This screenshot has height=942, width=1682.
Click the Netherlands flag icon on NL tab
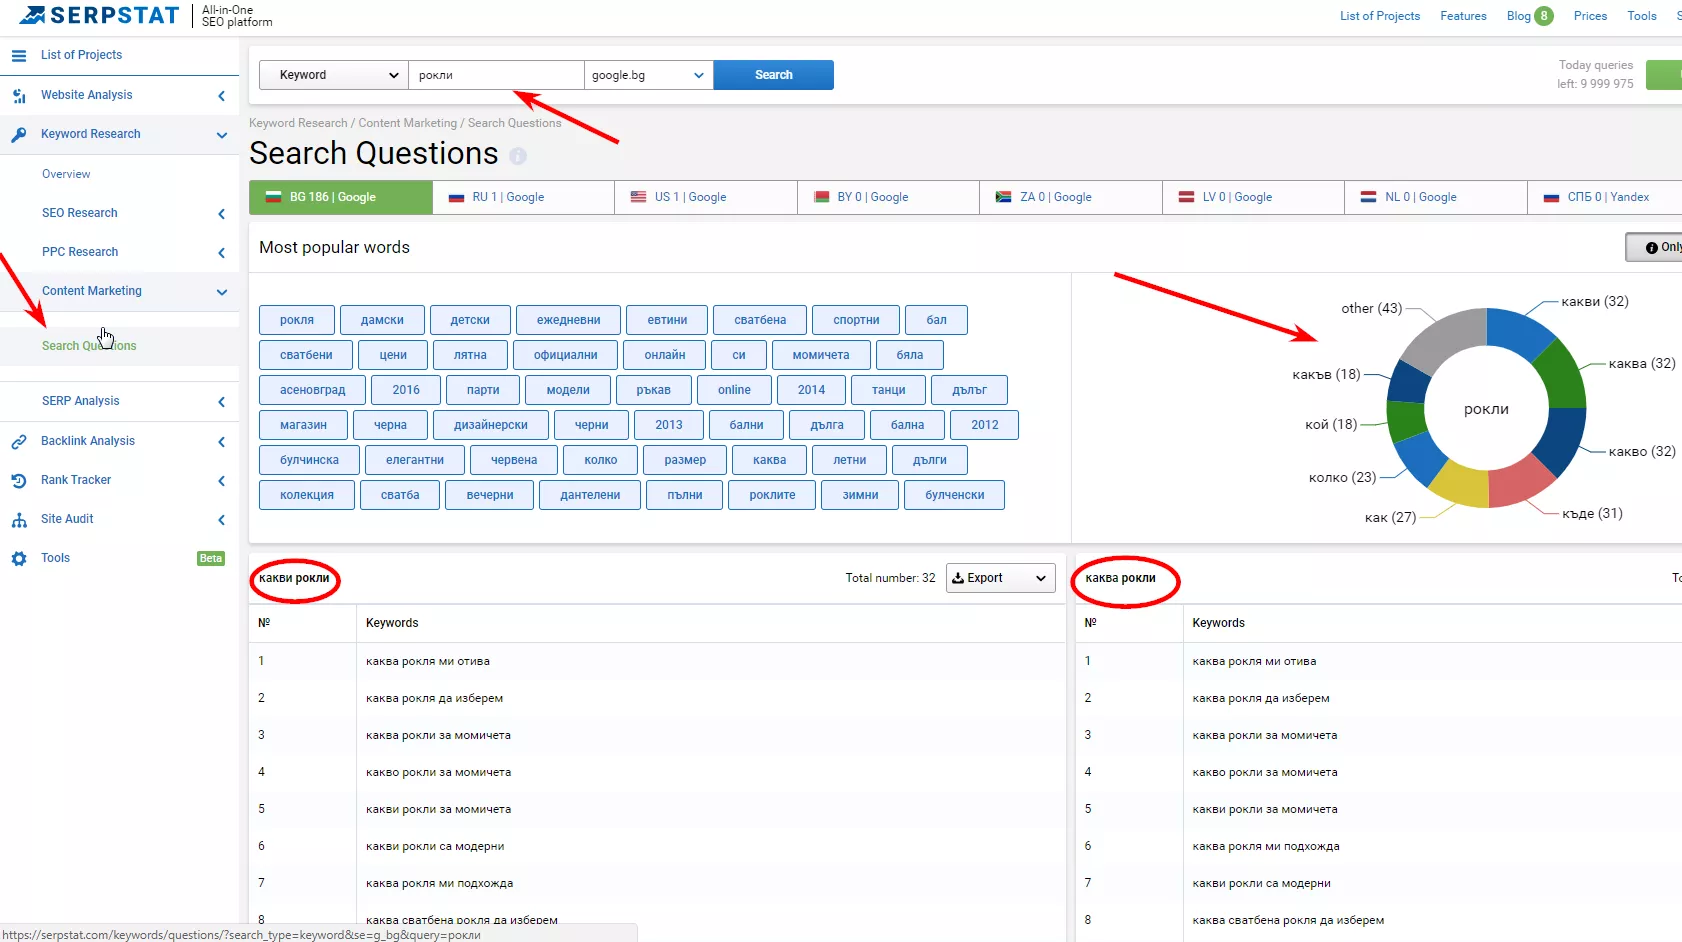1368,197
